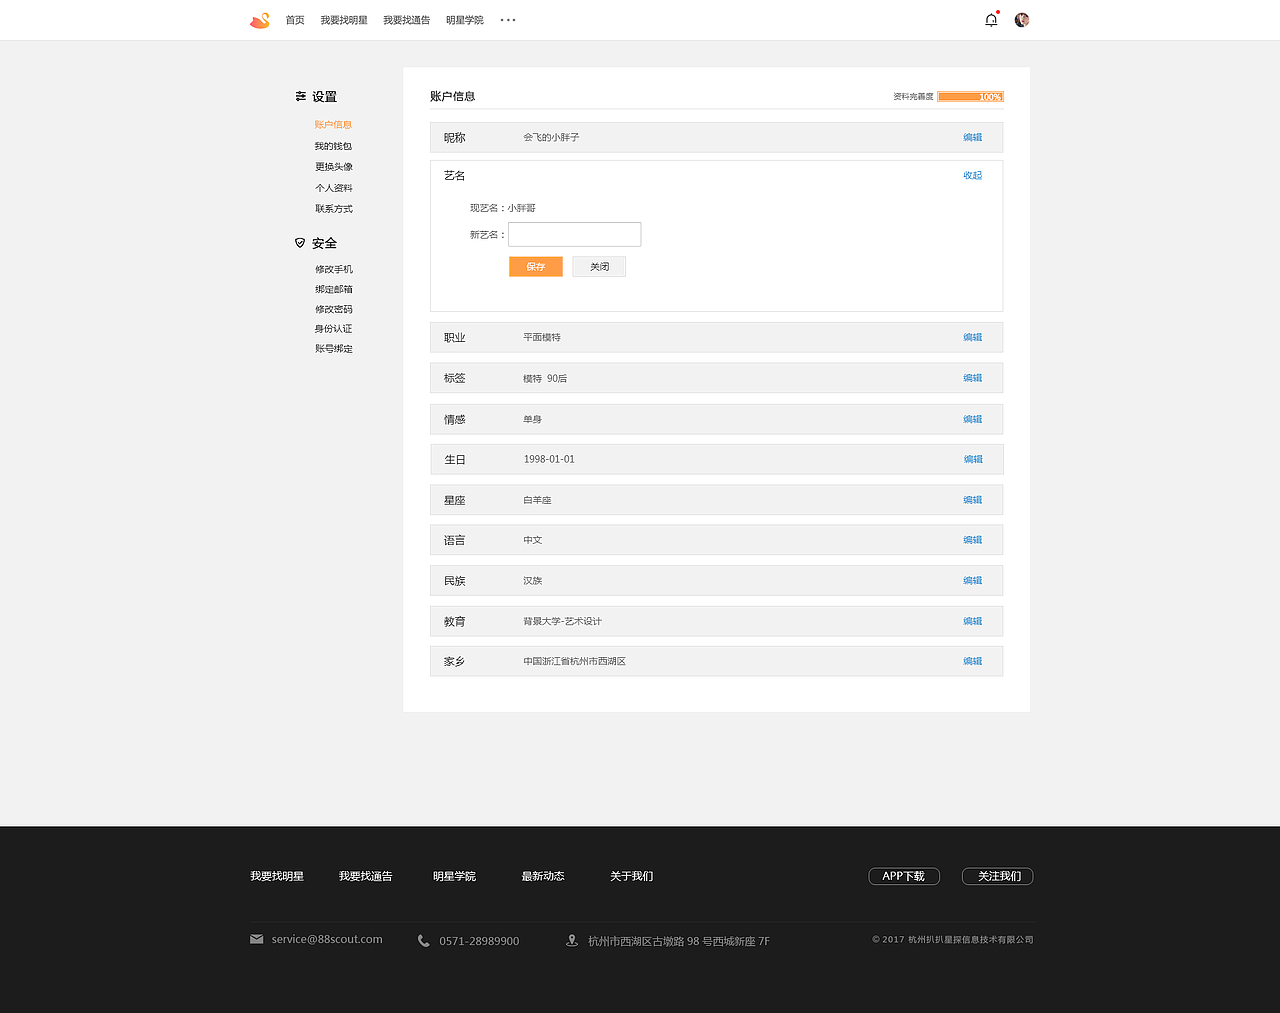
Task: Select 我的钱包 in the sidebar
Action: (x=333, y=146)
